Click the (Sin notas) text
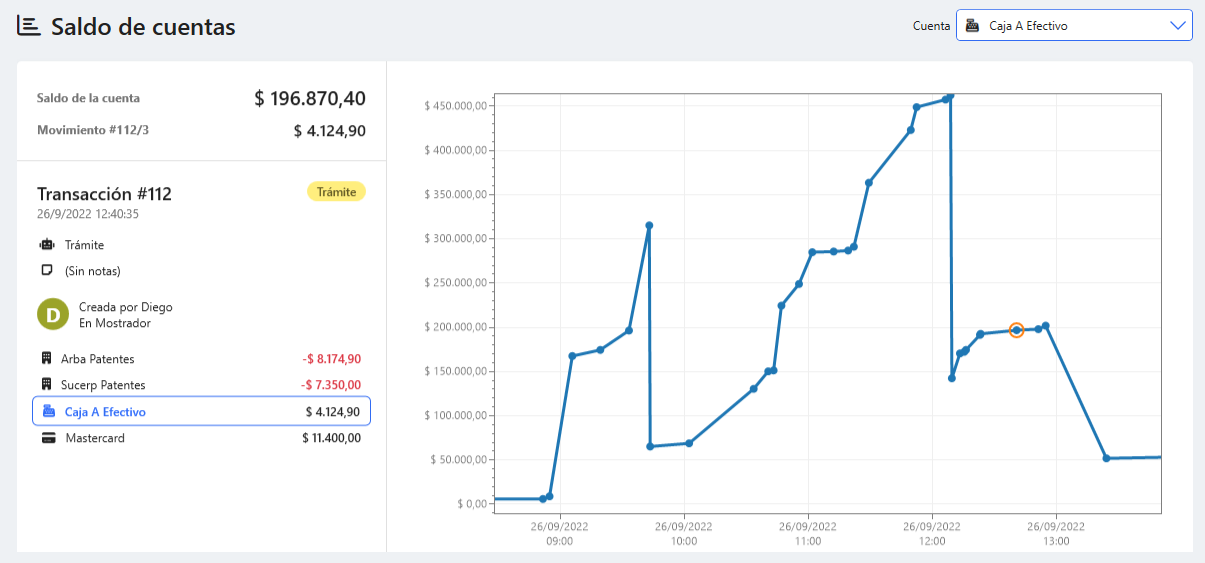The width and height of the screenshot is (1205, 563). [x=92, y=271]
